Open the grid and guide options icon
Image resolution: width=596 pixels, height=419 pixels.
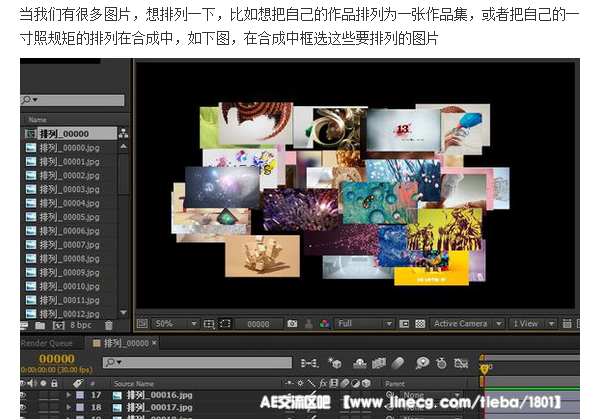[x=209, y=324]
